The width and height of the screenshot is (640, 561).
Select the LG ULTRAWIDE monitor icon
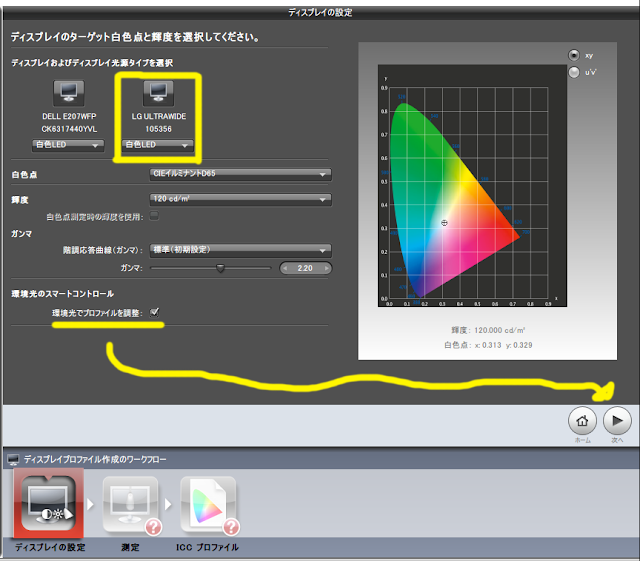click(x=158, y=93)
